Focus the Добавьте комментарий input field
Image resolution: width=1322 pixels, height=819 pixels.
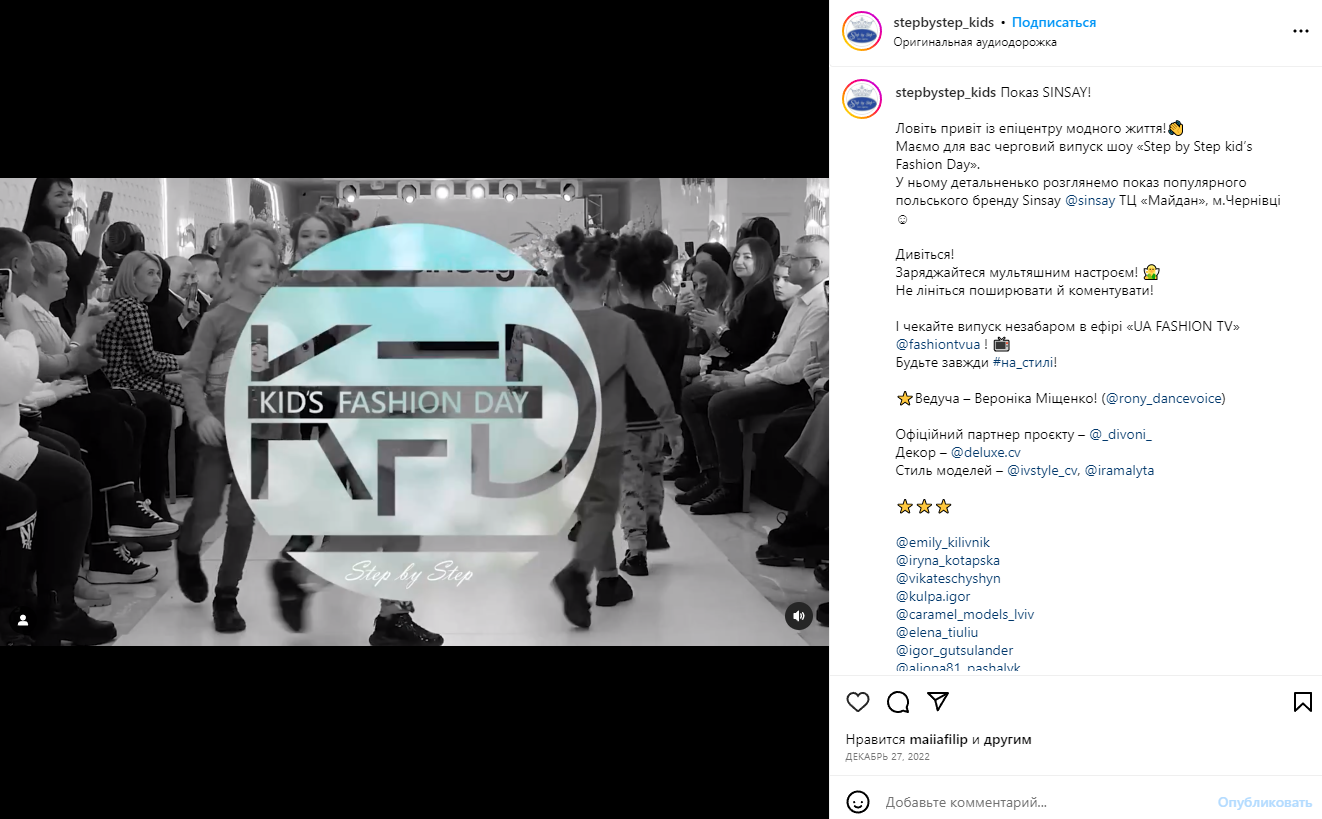1045,802
